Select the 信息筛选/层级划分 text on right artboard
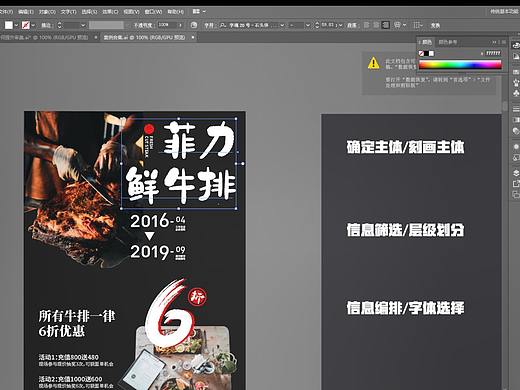 [x=405, y=230]
